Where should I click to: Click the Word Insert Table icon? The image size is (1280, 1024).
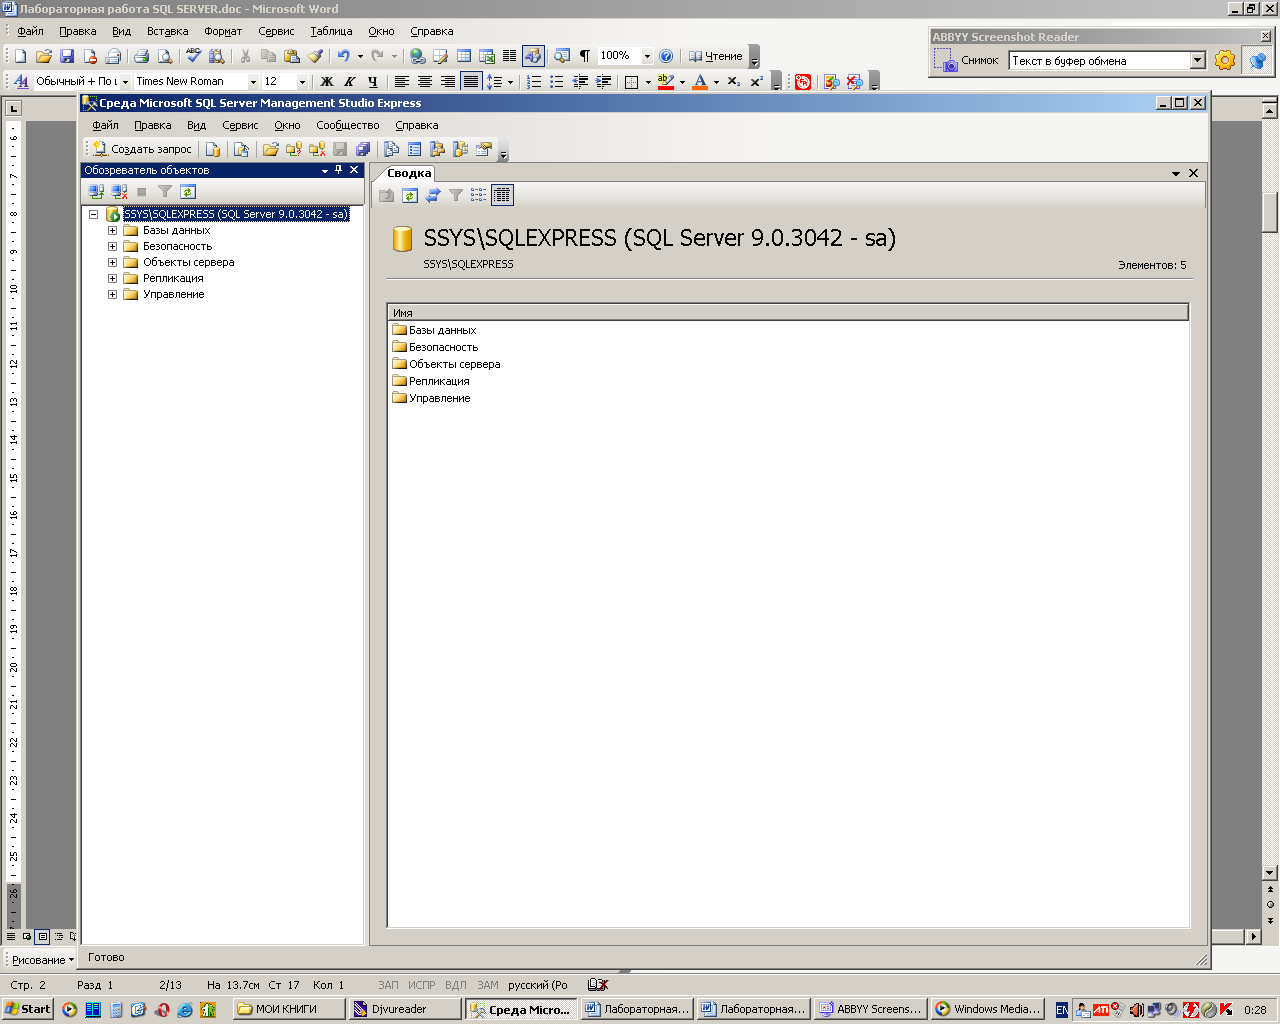(464, 56)
